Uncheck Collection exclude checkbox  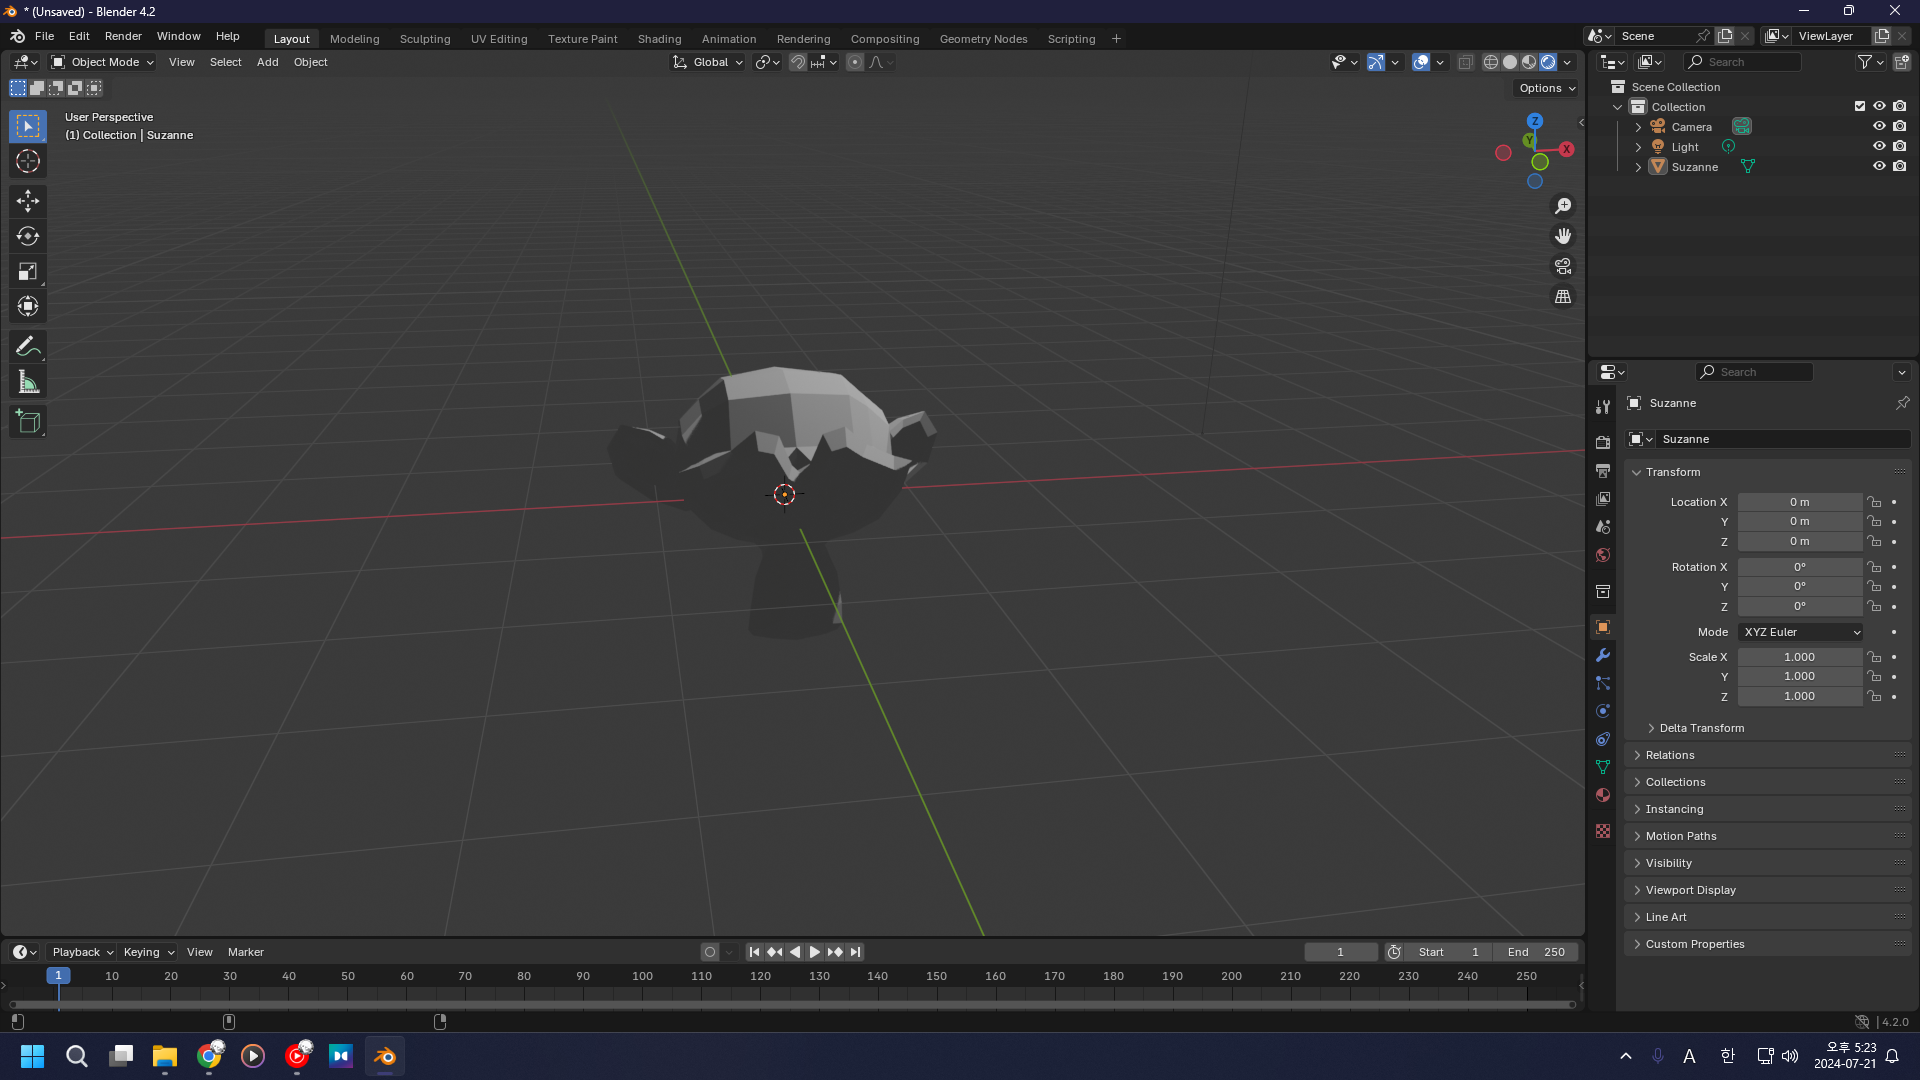(1860, 107)
